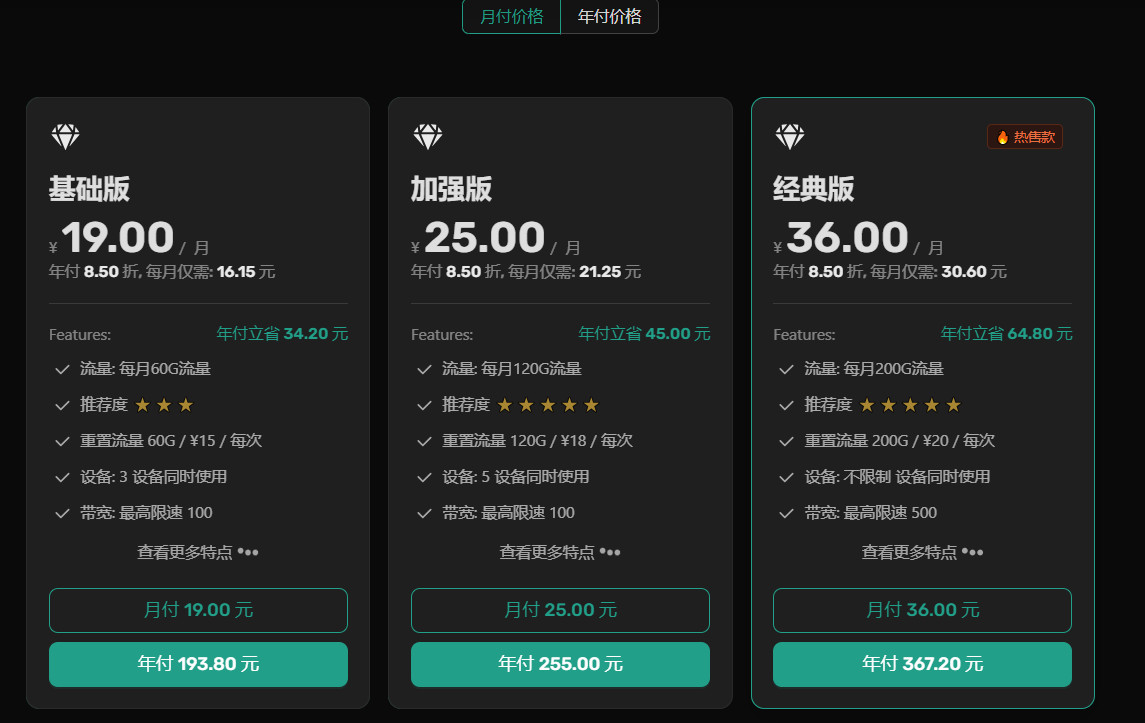The width and height of the screenshot is (1145, 723).
Task: Click the 月付 25.00 元 button
Action: 560,610
